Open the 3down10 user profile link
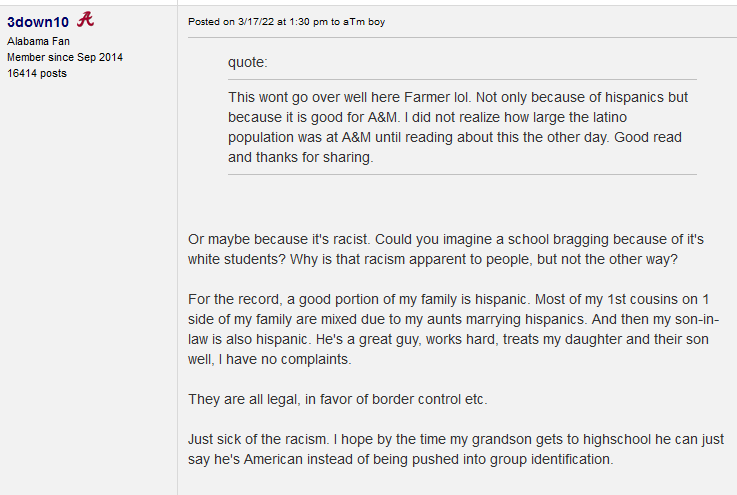The width and height of the screenshot is (737, 495). (x=38, y=21)
